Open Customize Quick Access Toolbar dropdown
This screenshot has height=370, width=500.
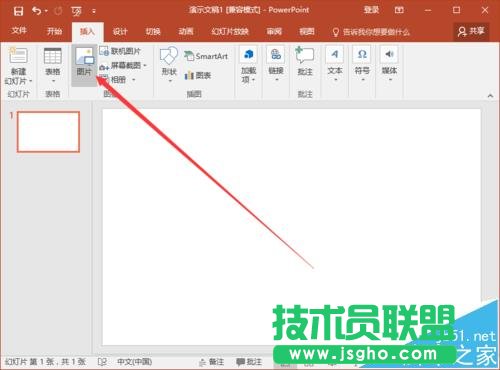click(94, 12)
